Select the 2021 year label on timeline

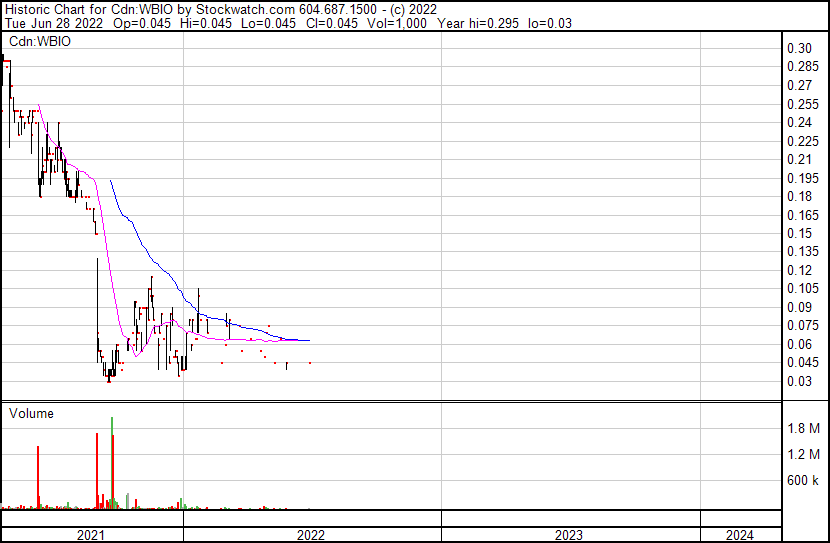pyautogui.click(x=91, y=535)
